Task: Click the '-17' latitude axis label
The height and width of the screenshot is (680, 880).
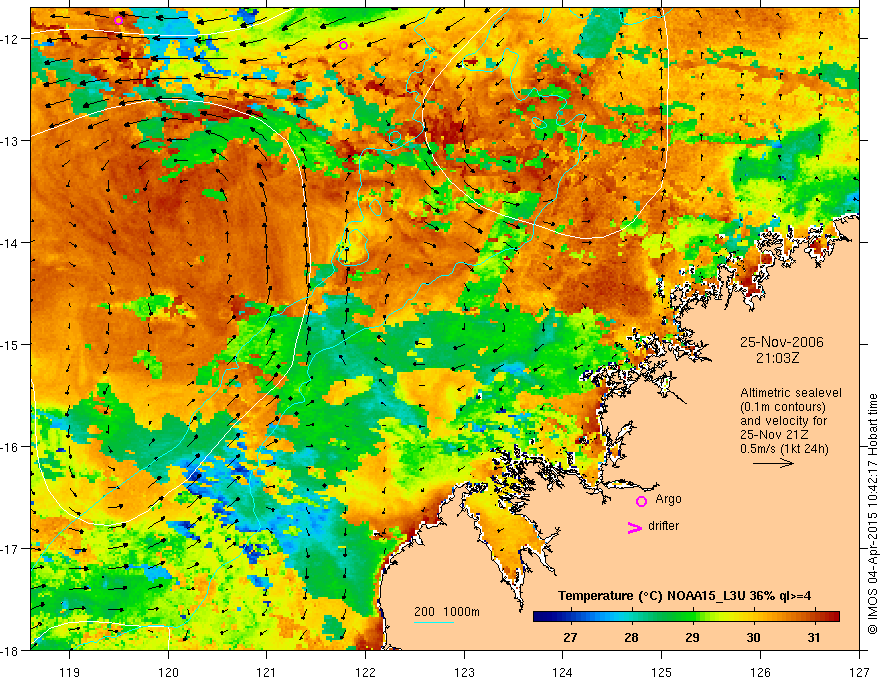Action: [x=10, y=549]
